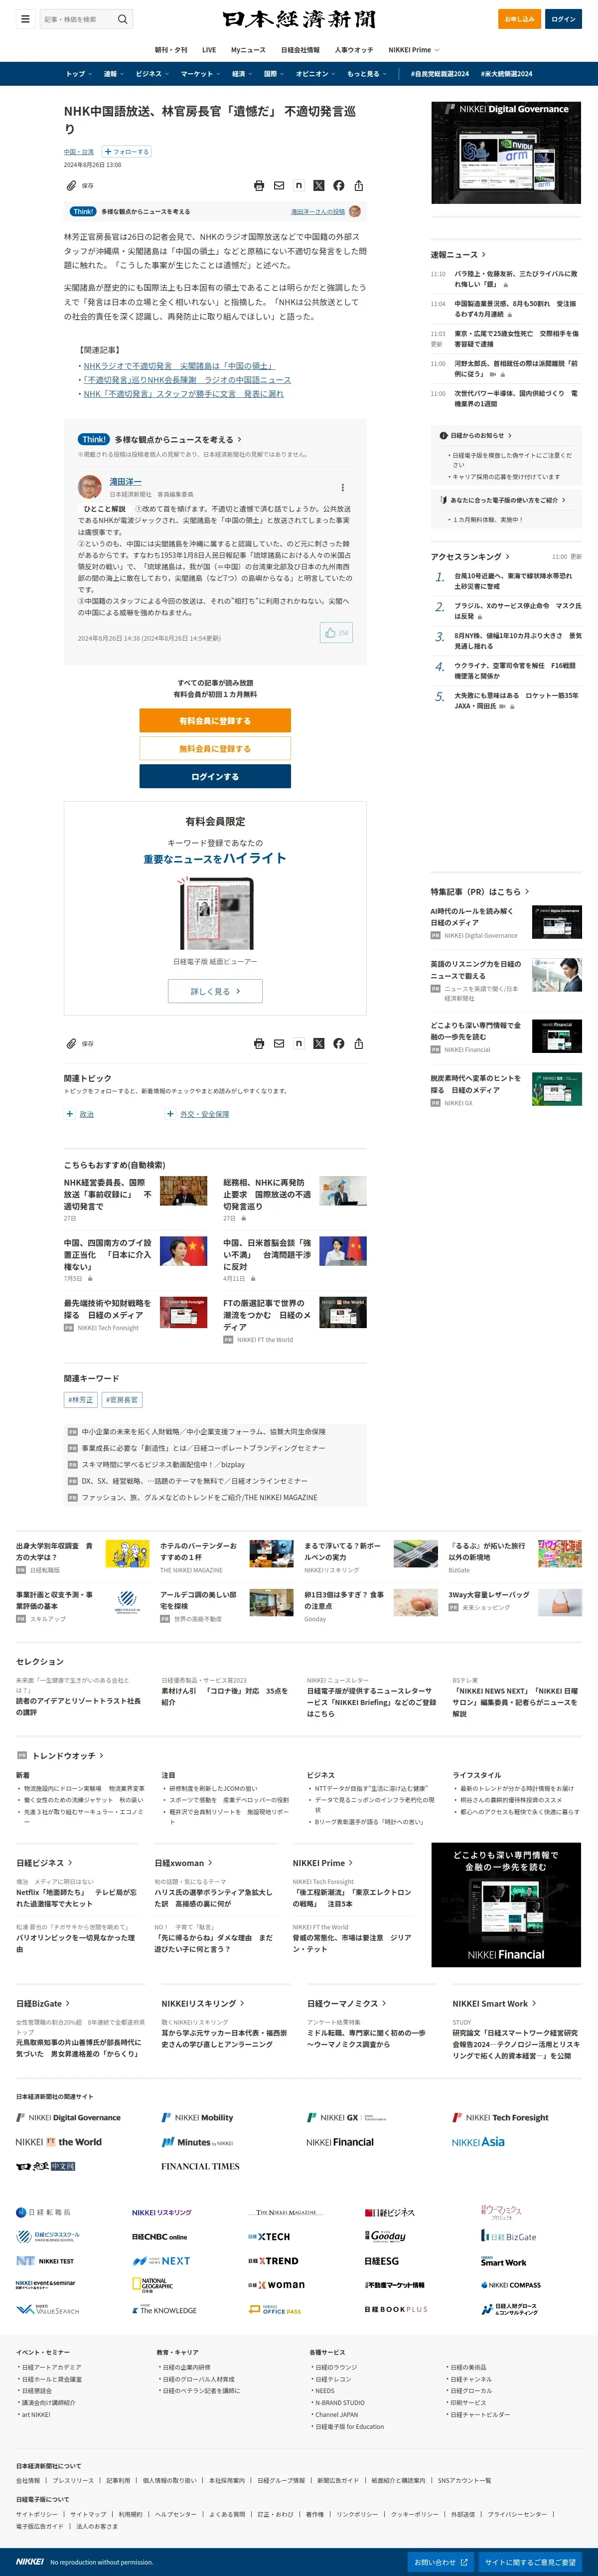Click the magnifier search icon in the header
Viewport: 598px width, 2576px height.
tap(122, 19)
